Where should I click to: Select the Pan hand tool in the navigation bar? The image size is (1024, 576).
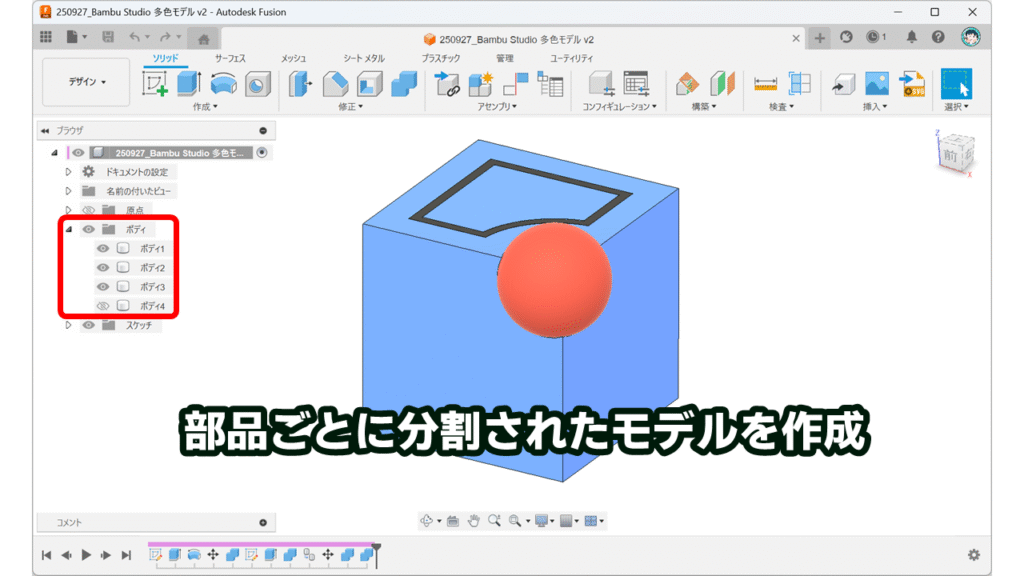[474, 521]
